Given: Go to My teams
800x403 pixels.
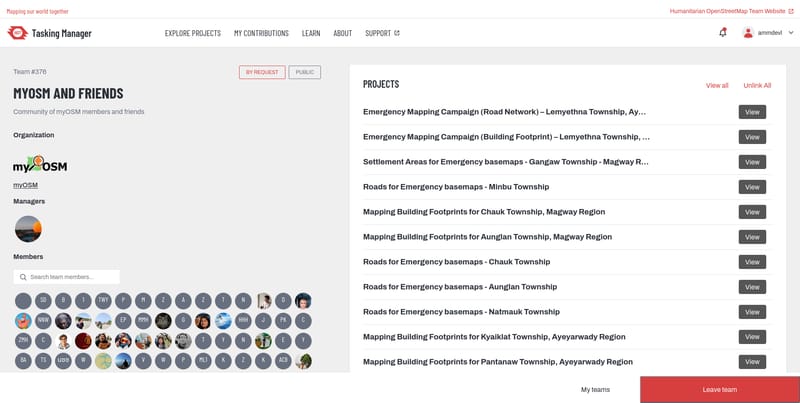Looking at the screenshot, I should click(x=595, y=390).
